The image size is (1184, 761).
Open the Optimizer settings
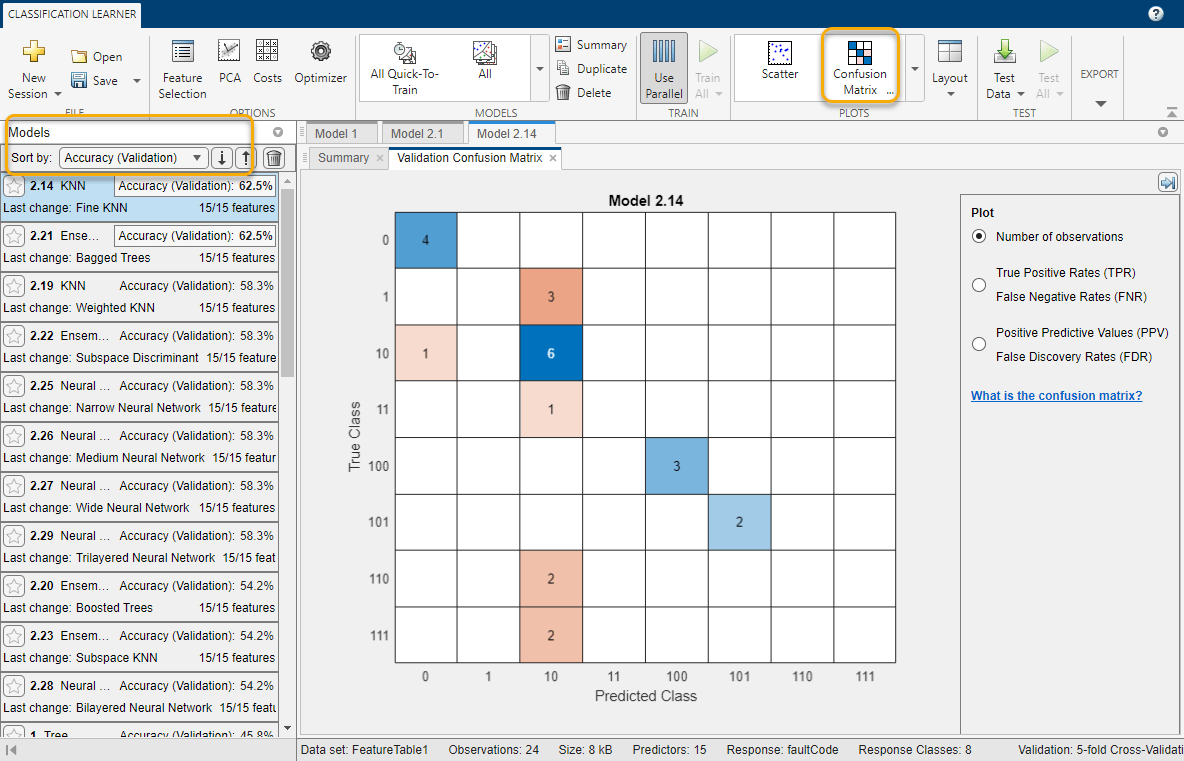[320, 63]
